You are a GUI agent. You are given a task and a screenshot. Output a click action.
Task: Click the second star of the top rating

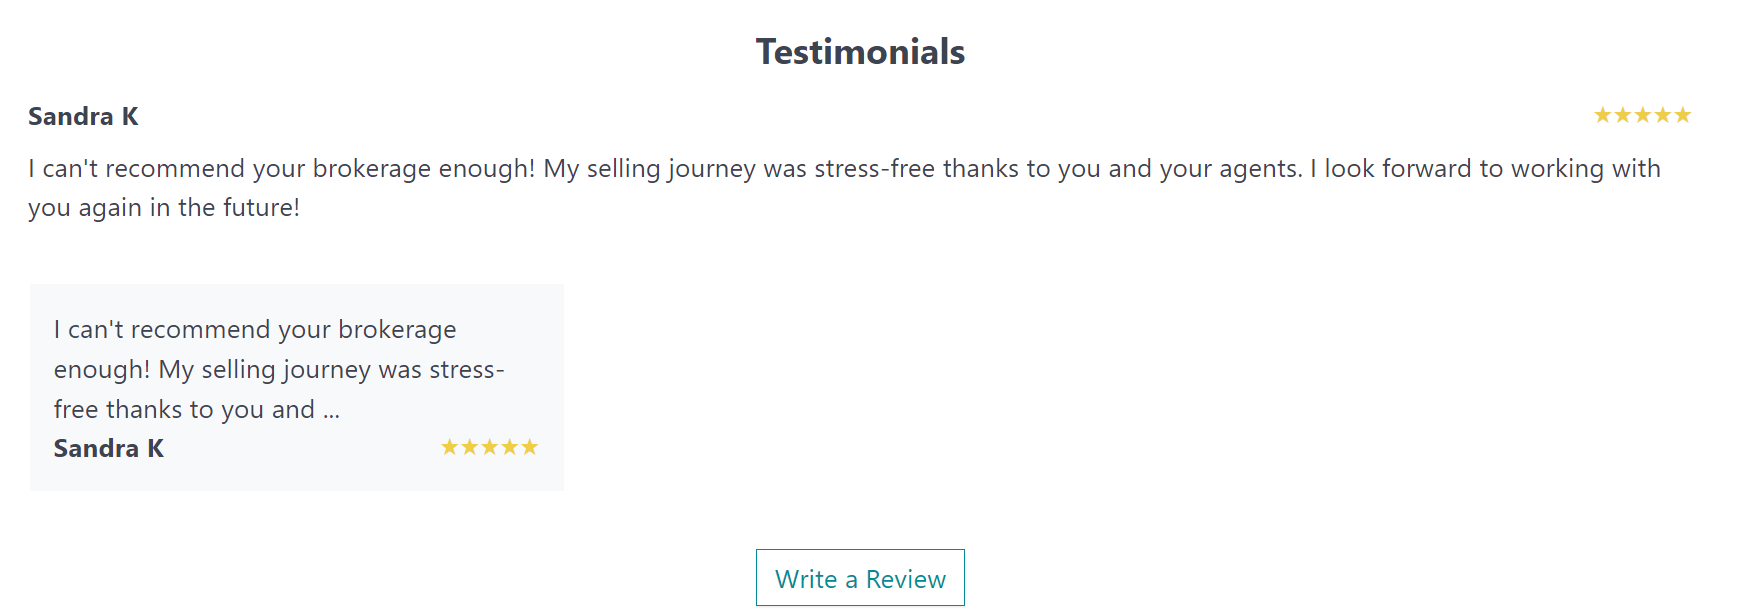(x=1622, y=115)
